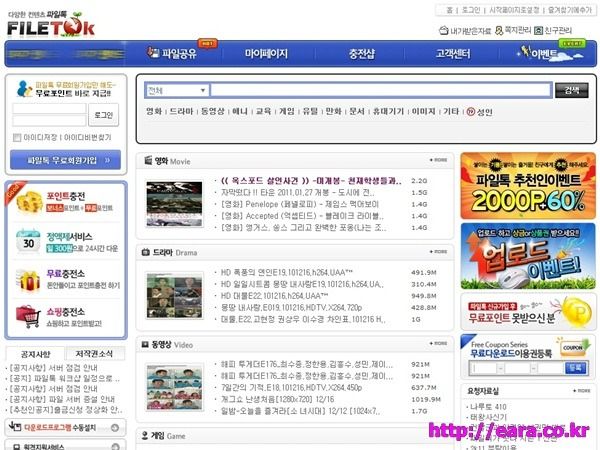Click 다운로드프로그램 수동설치 arrow icon
The image size is (600, 450).
pyautogui.click(x=114, y=427)
